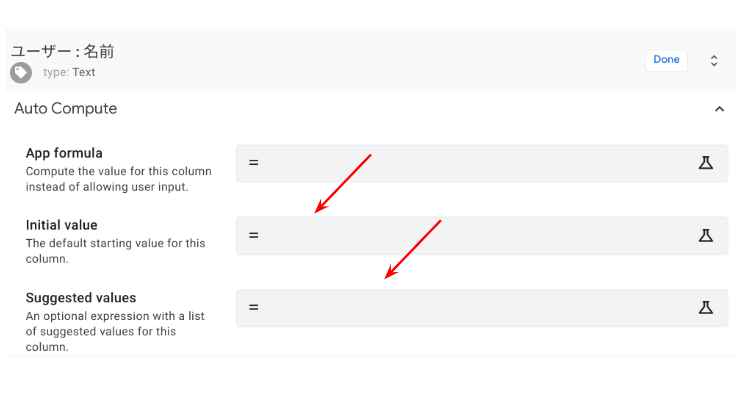The image size is (740, 398).
Task: Open expression assistant flask for App formula
Action: tap(706, 163)
